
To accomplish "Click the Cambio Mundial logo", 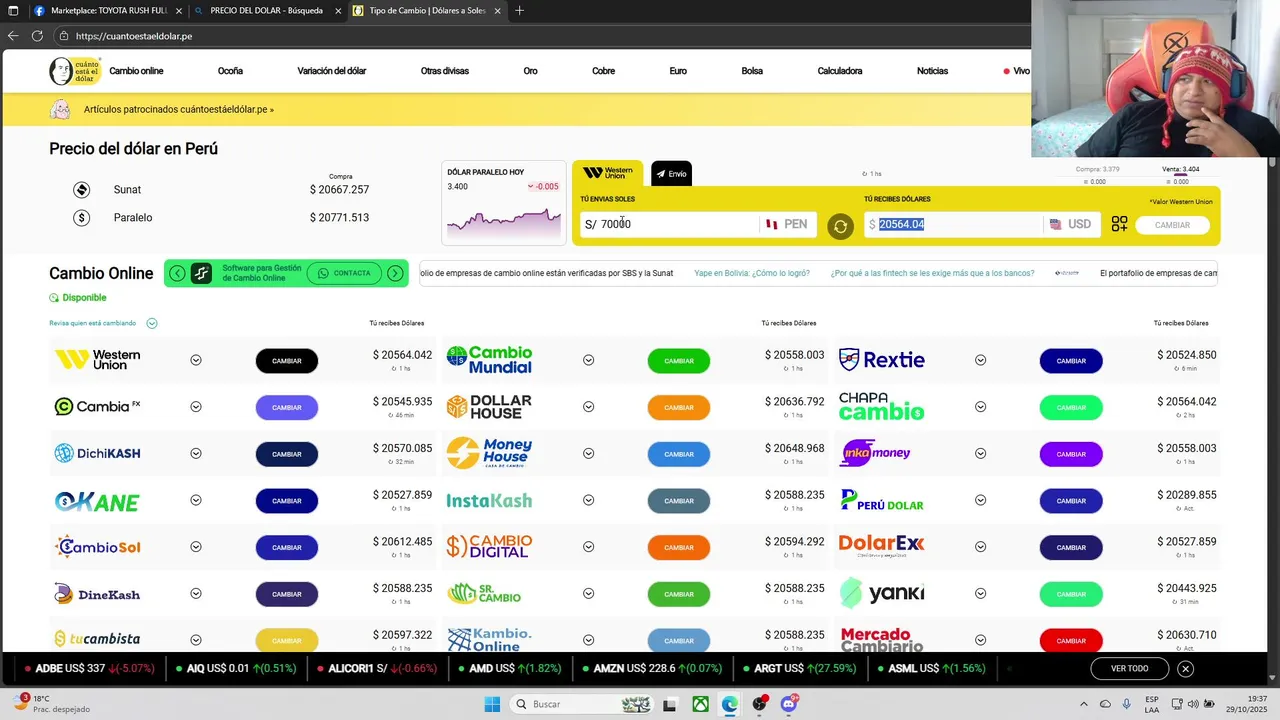I will coord(489,360).
